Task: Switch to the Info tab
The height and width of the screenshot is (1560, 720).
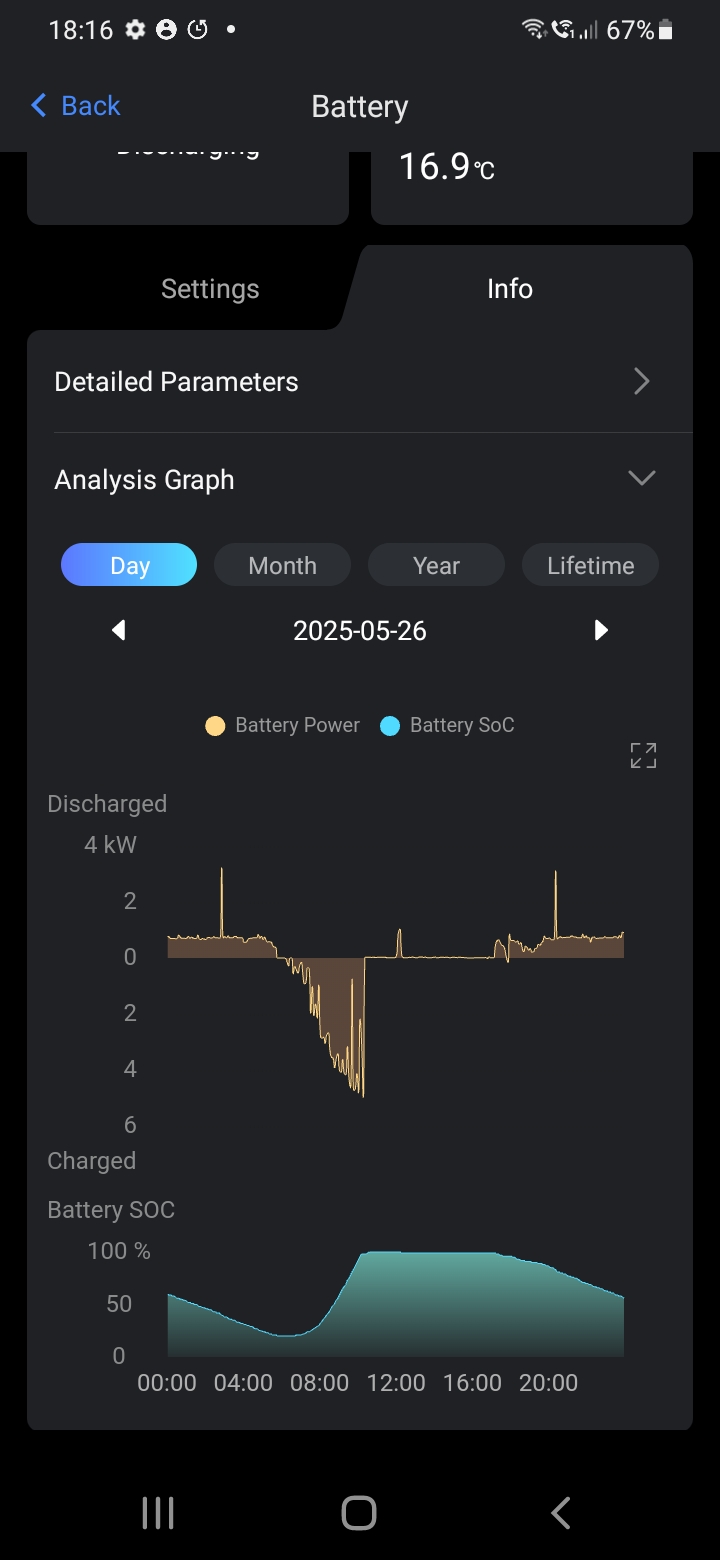Action: click(509, 289)
